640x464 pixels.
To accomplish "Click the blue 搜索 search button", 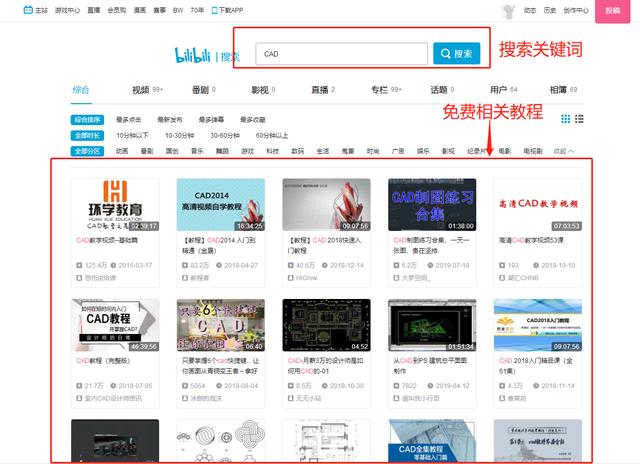I will click(x=456, y=53).
